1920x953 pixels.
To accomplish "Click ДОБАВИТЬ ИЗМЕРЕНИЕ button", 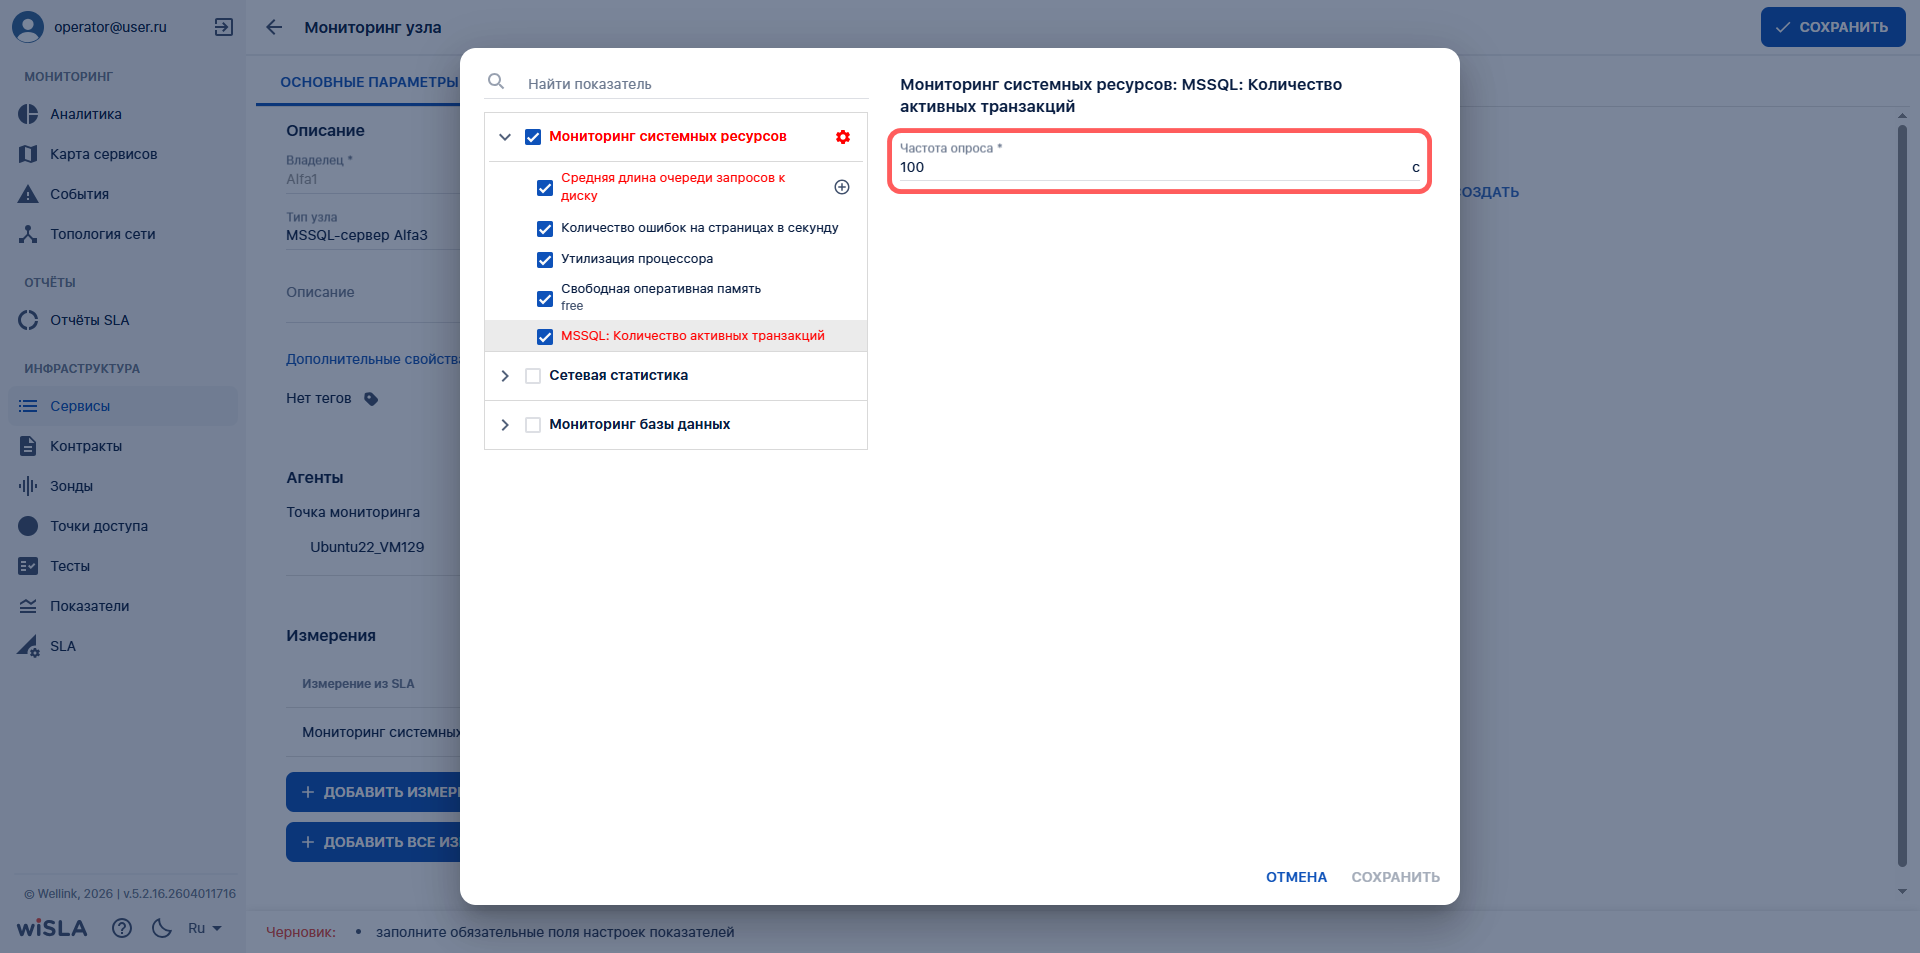I will point(375,792).
